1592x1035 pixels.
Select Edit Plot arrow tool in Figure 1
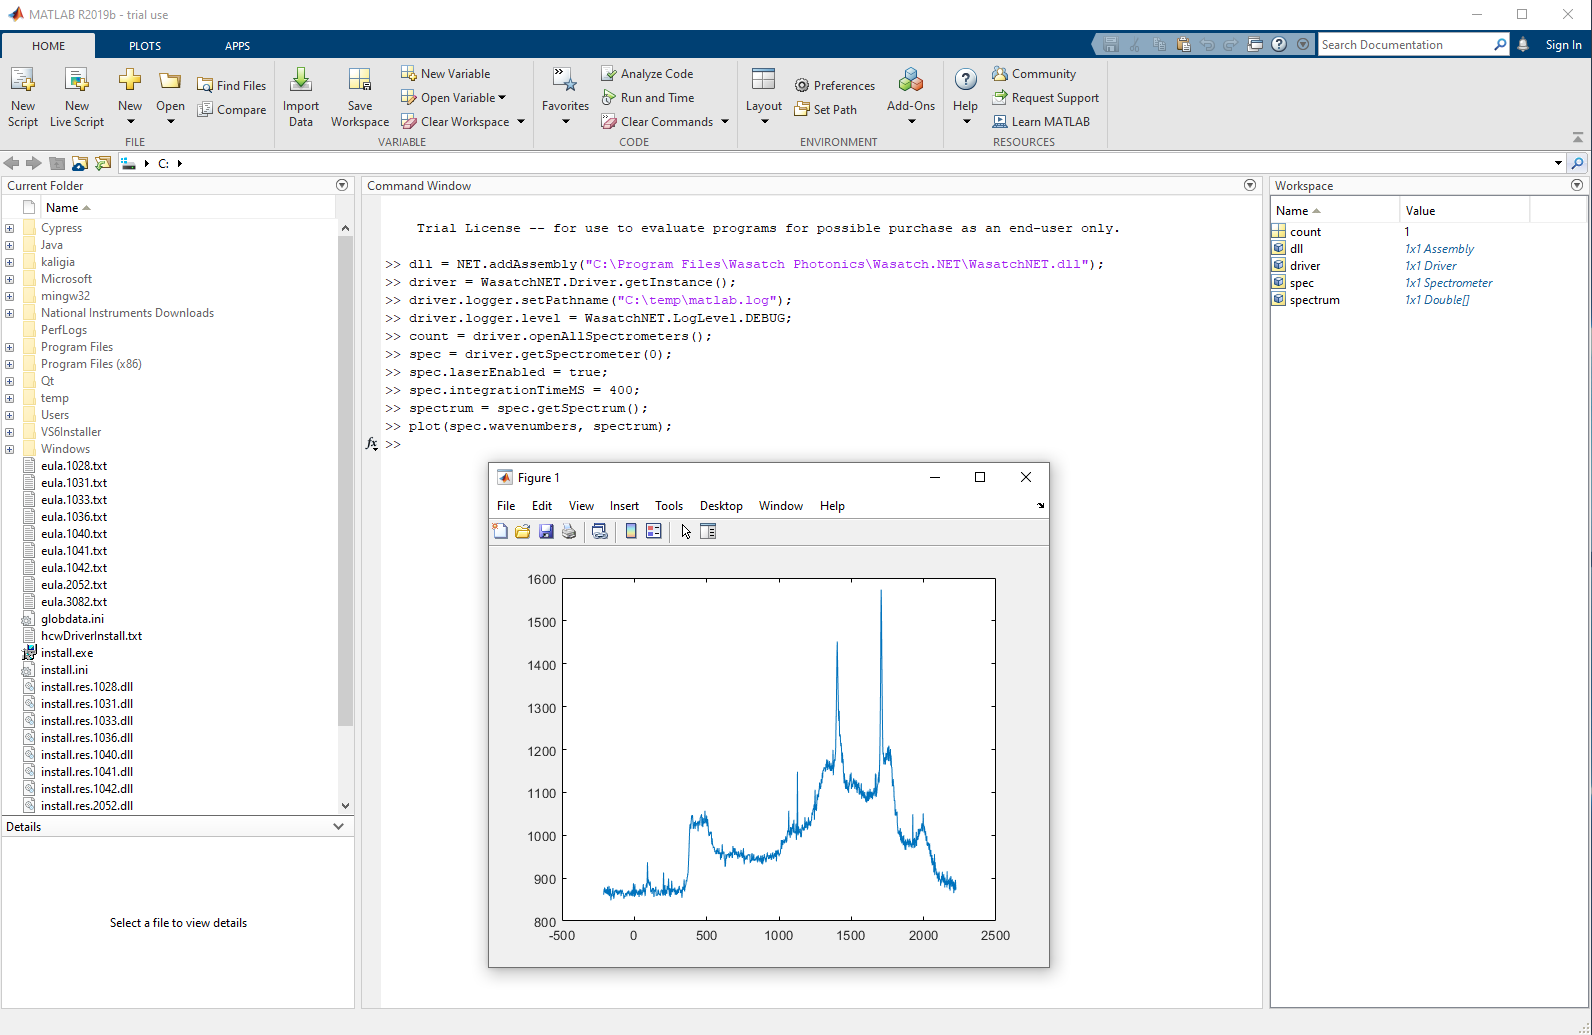(686, 531)
